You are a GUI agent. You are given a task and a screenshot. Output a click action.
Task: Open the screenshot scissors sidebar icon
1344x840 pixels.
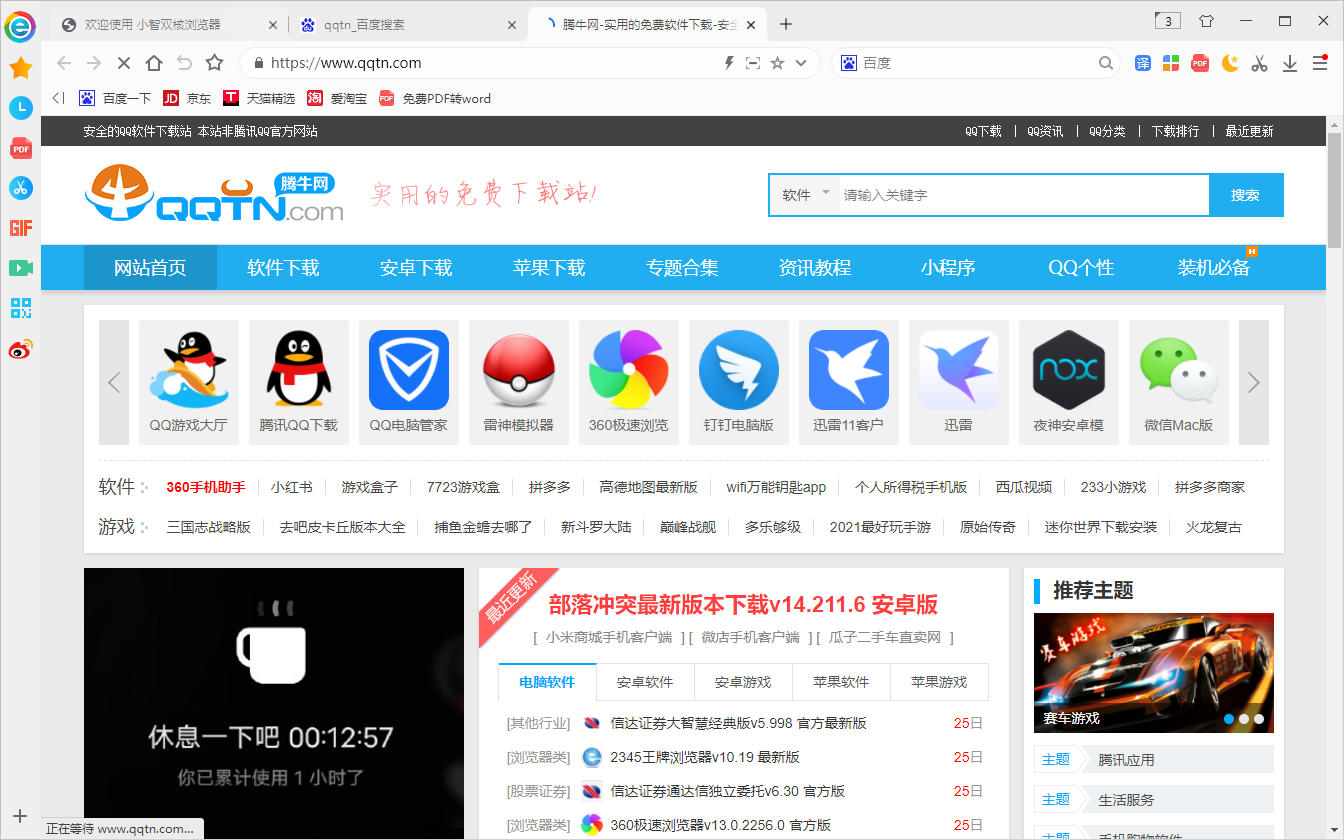20,188
